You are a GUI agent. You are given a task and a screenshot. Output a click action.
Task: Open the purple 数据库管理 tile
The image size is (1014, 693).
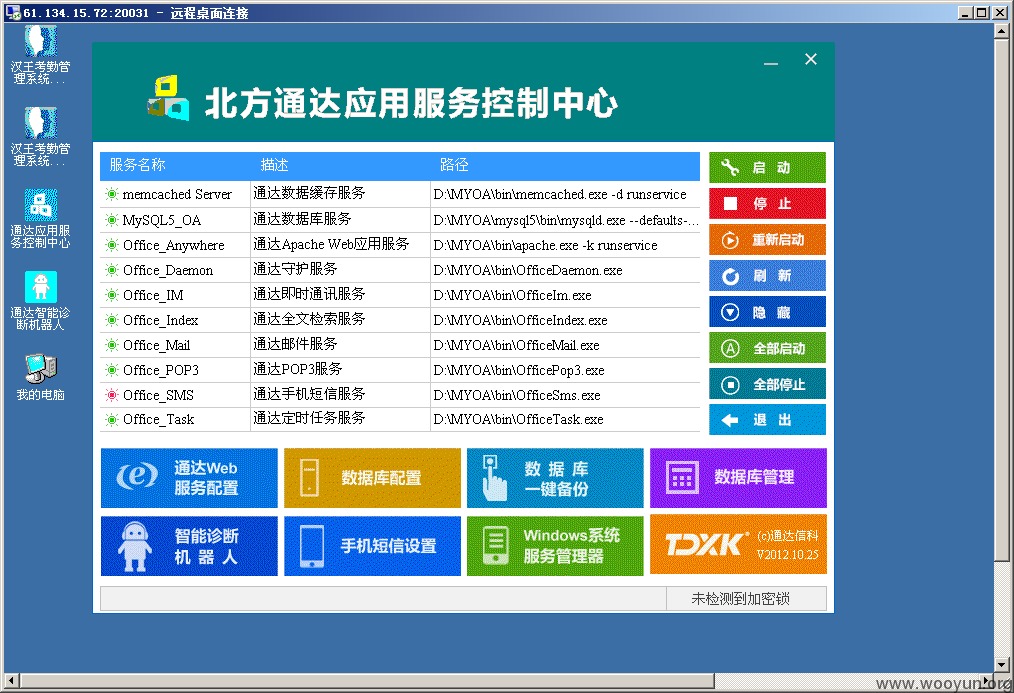tap(738, 478)
